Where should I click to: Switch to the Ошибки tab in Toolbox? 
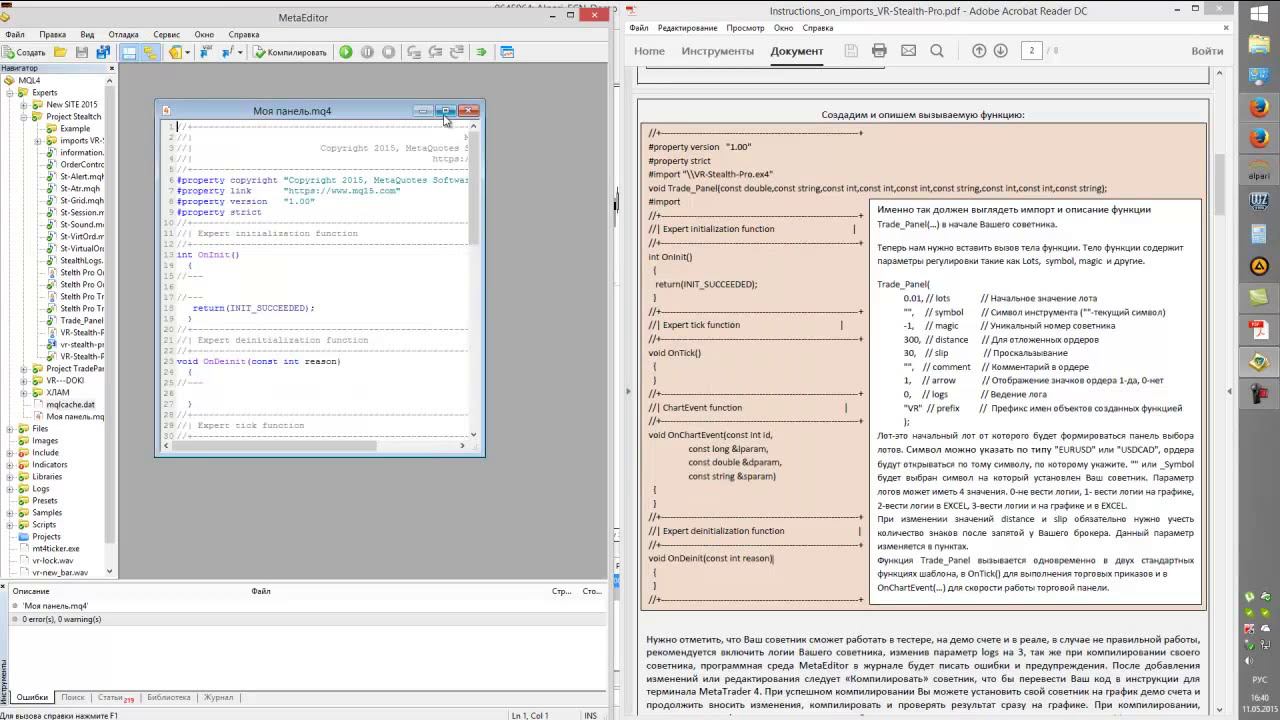pos(32,697)
